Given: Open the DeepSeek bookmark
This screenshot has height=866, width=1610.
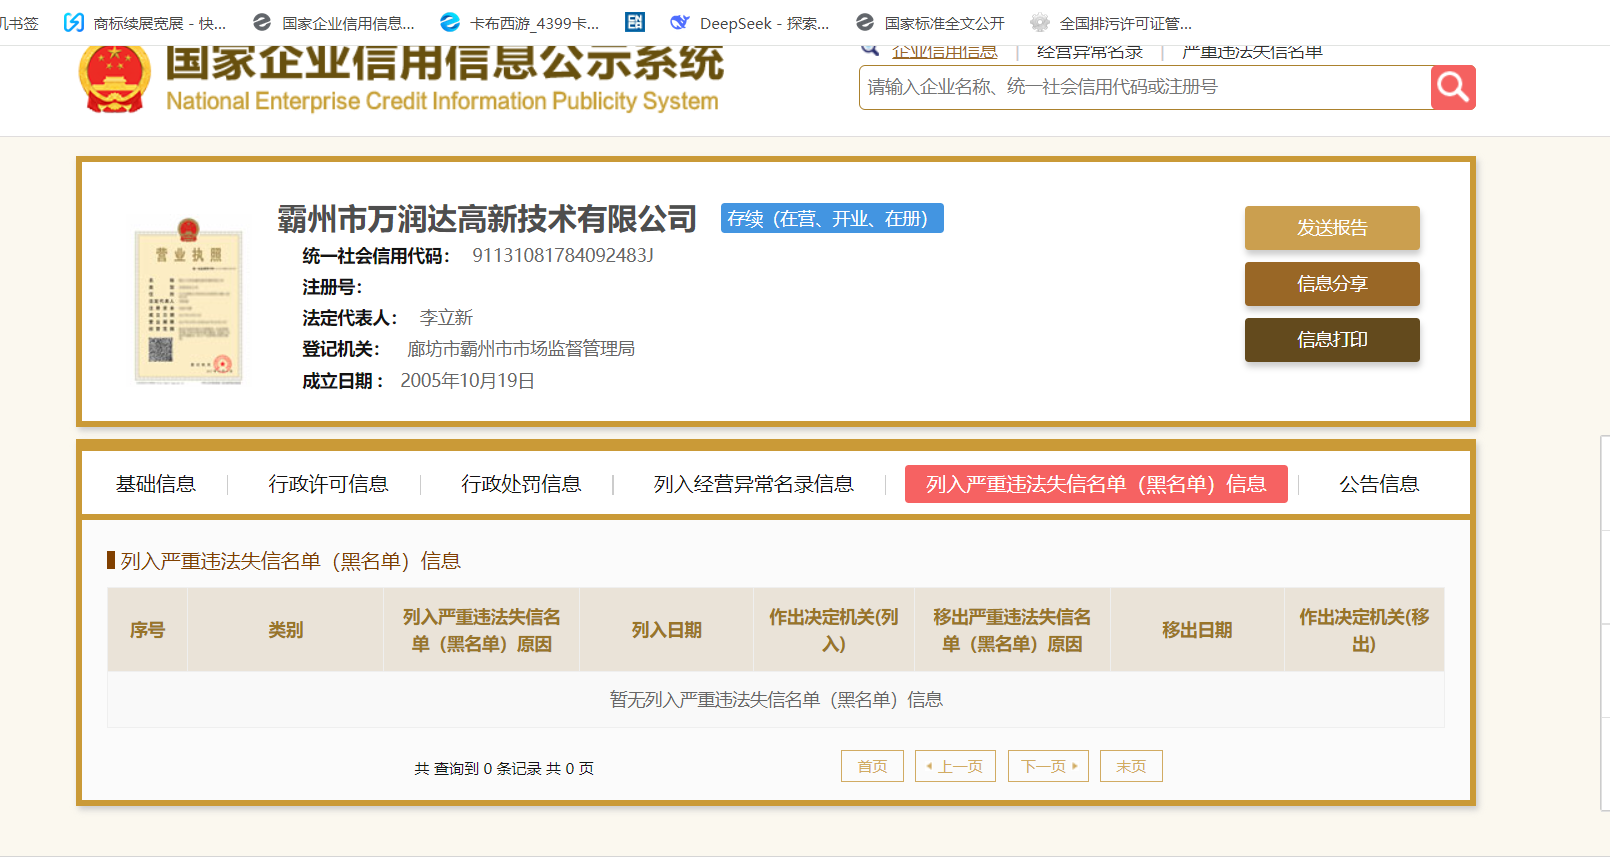Looking at the screenshot, I should 750,23.
